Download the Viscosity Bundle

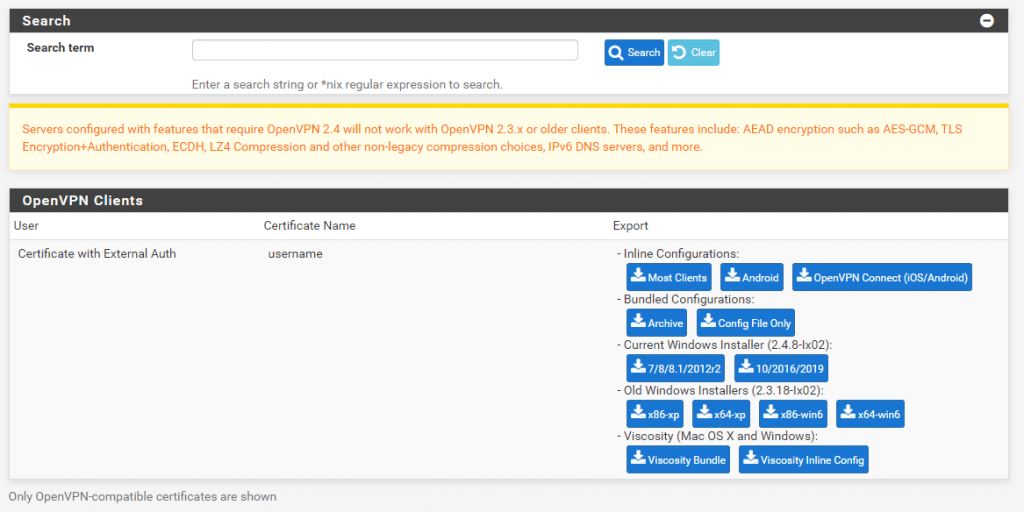coord(678,460)
